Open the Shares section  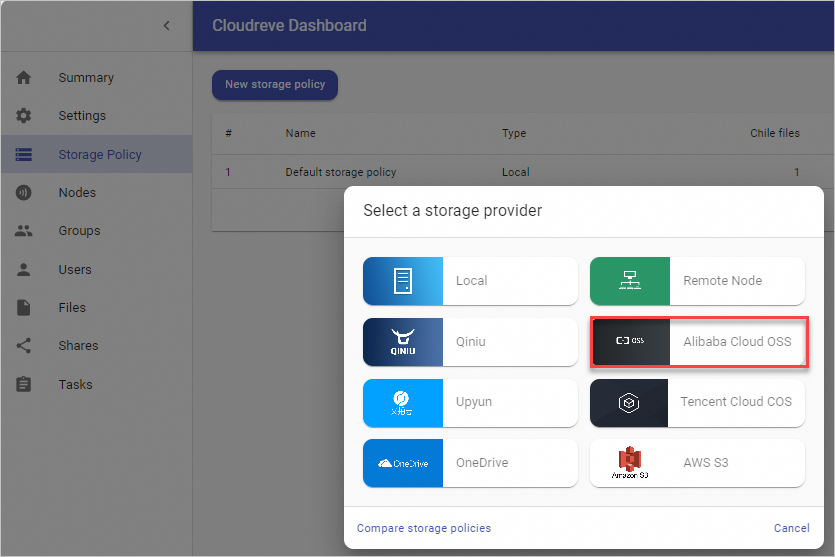click(x=78, y=346)
